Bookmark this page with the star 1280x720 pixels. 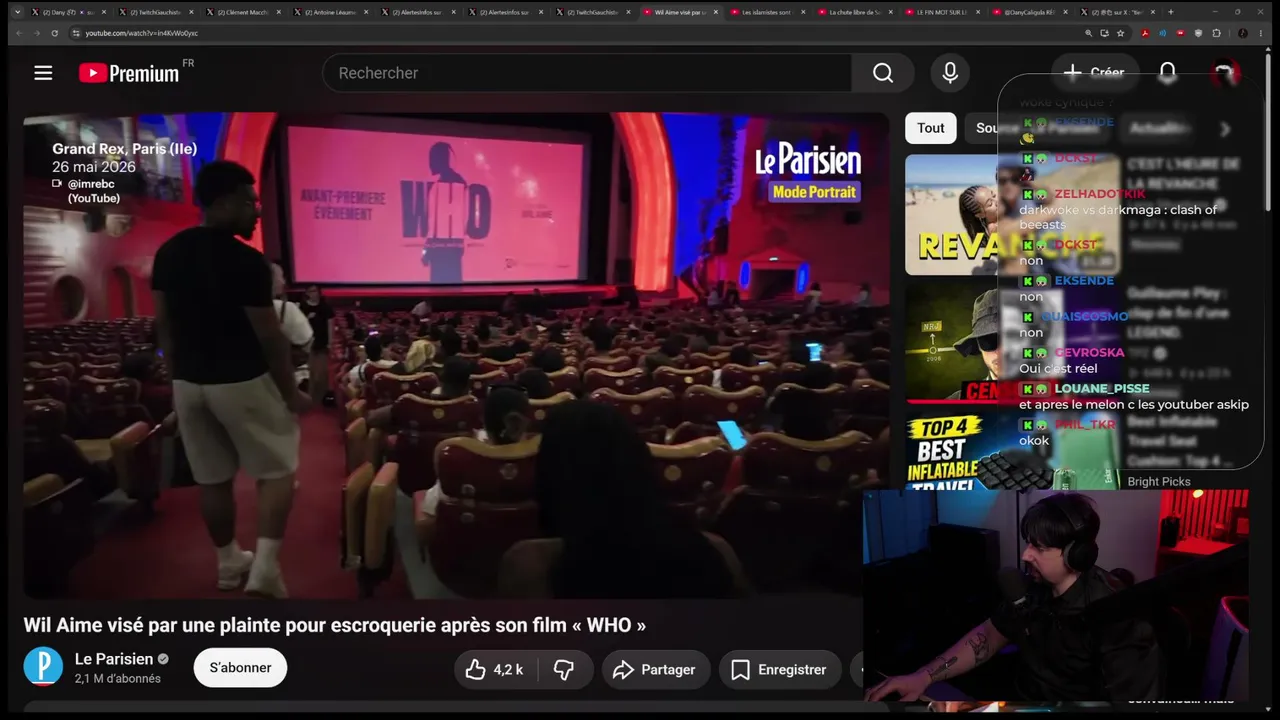click(x=1121, y=33)
